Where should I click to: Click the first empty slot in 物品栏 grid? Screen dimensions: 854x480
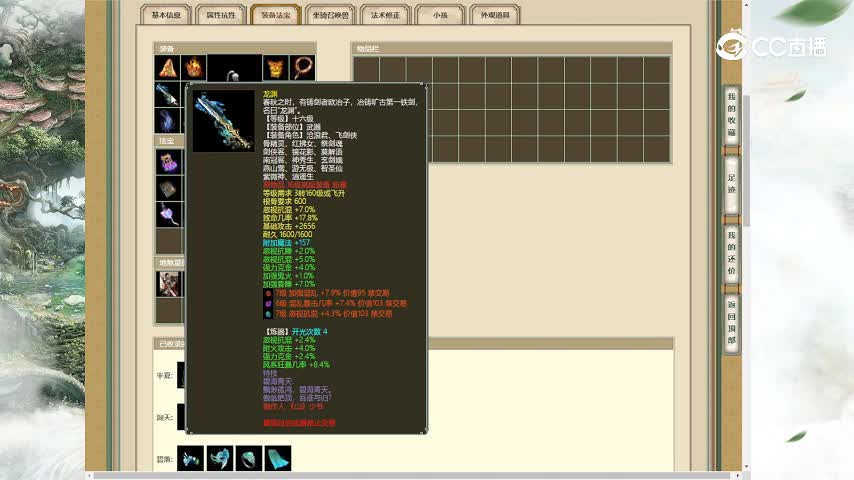(x=366, y=70)
